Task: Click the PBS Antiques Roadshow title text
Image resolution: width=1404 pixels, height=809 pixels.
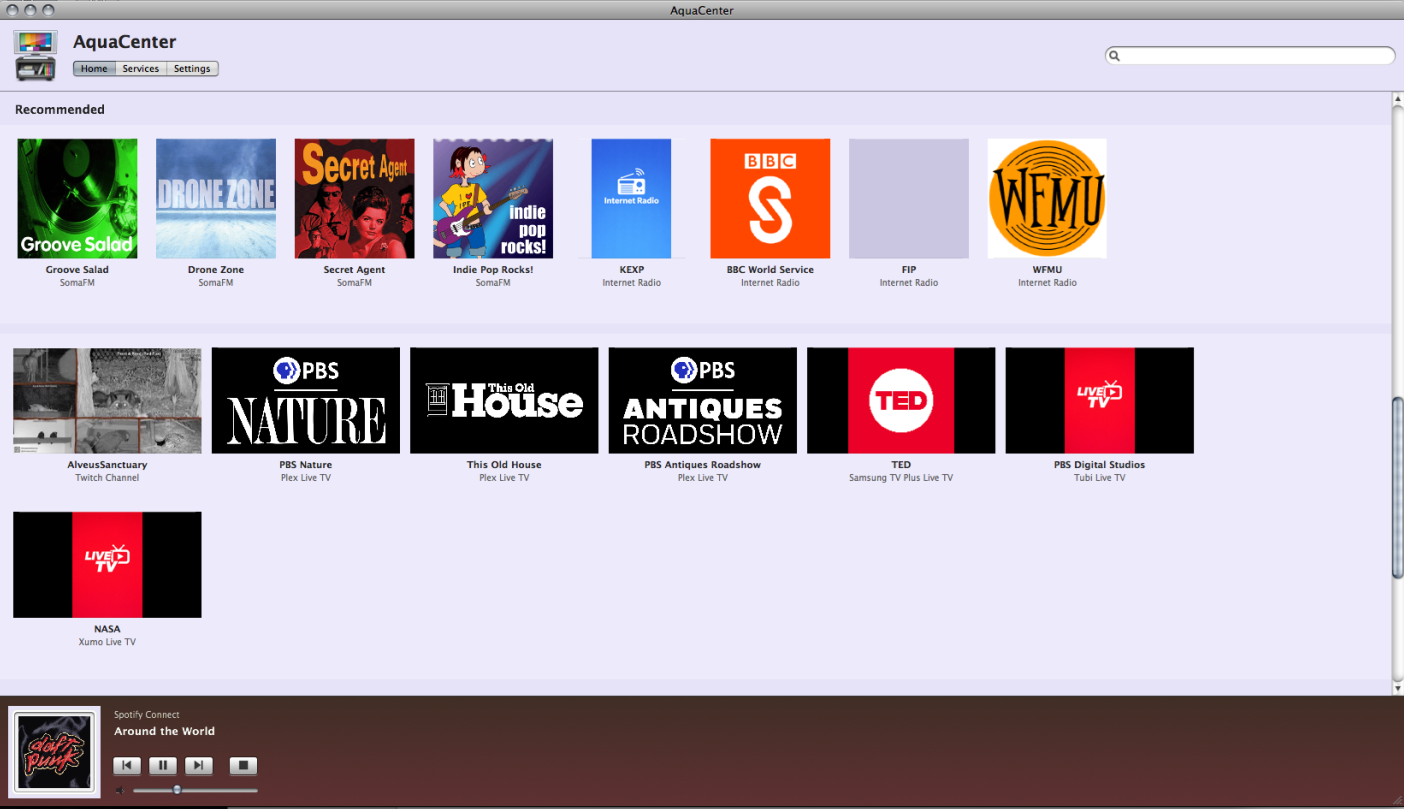Action: click(703, 465)
